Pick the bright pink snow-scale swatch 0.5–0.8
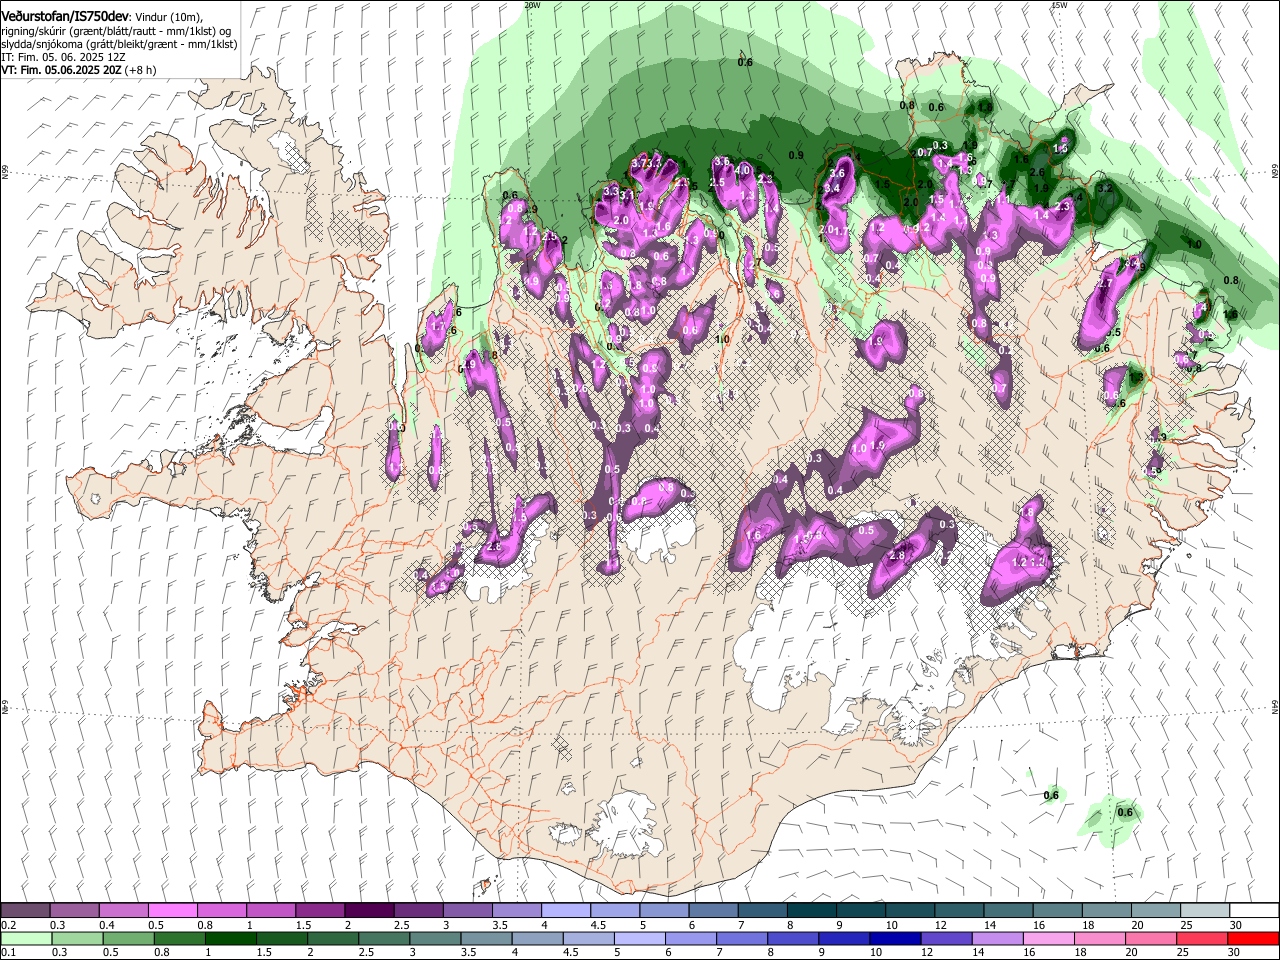The image size is (1280, 960). (x=172, y=910)
